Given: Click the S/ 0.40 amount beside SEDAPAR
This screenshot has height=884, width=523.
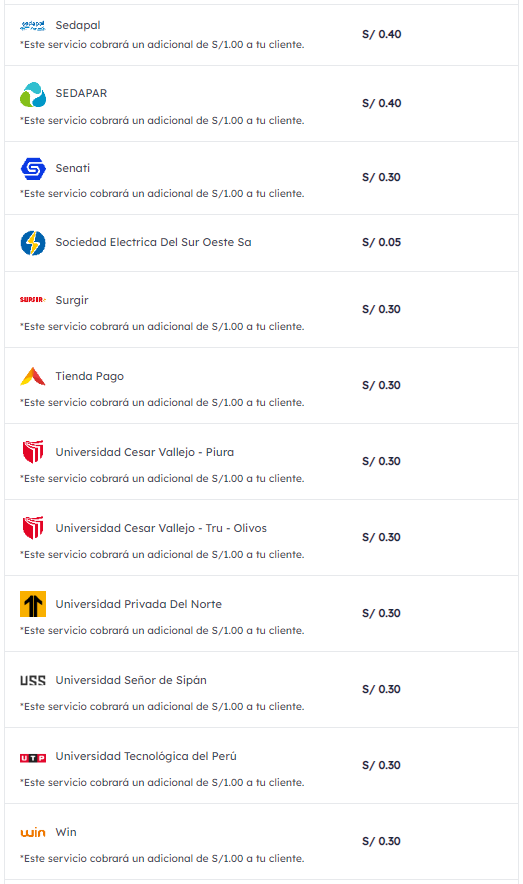Looking at the screenshot, I should [x=382, y=103].
